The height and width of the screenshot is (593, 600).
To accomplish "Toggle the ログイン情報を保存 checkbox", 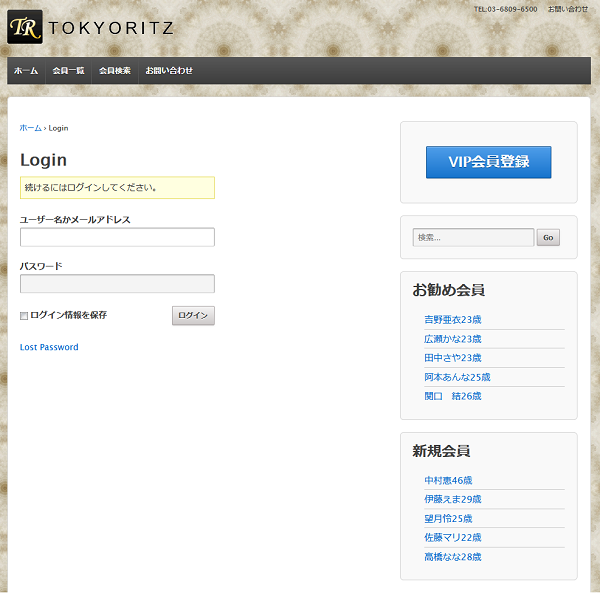I will pos(25,316).
